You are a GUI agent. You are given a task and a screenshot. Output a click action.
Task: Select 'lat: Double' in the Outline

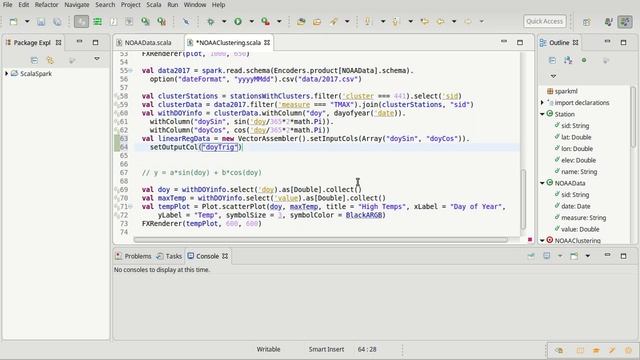click(576, 137)
